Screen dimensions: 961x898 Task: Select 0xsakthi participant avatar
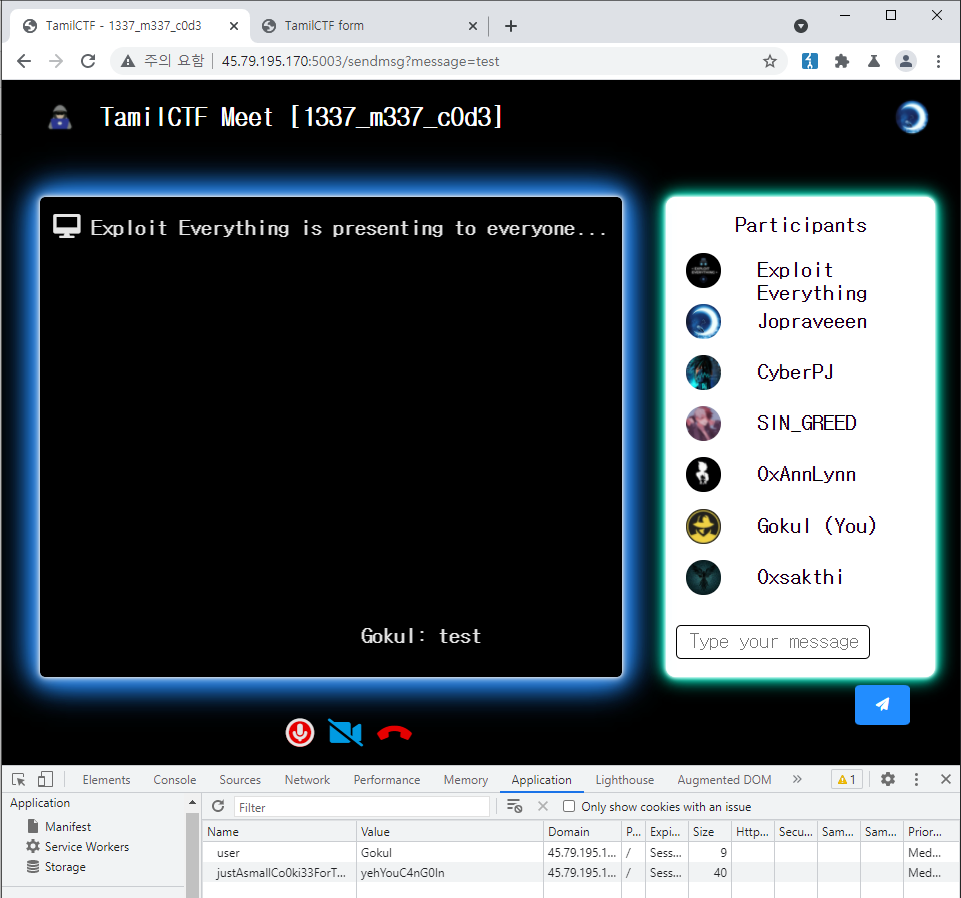pyautogui.click(x=703, y=577)
